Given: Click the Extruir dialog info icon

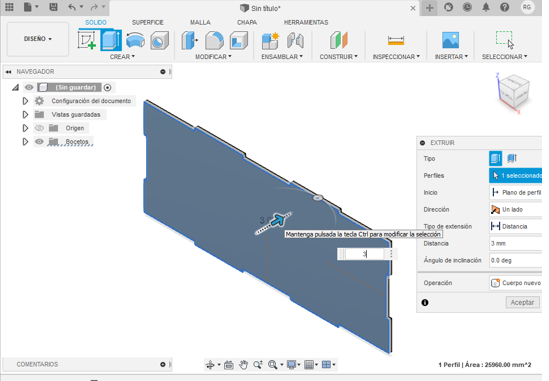Looking at the screenshot, I should [x=425, y=303].
